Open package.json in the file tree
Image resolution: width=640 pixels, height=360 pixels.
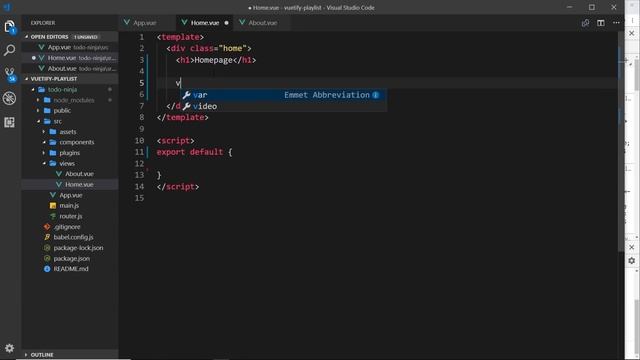(70, 258)
